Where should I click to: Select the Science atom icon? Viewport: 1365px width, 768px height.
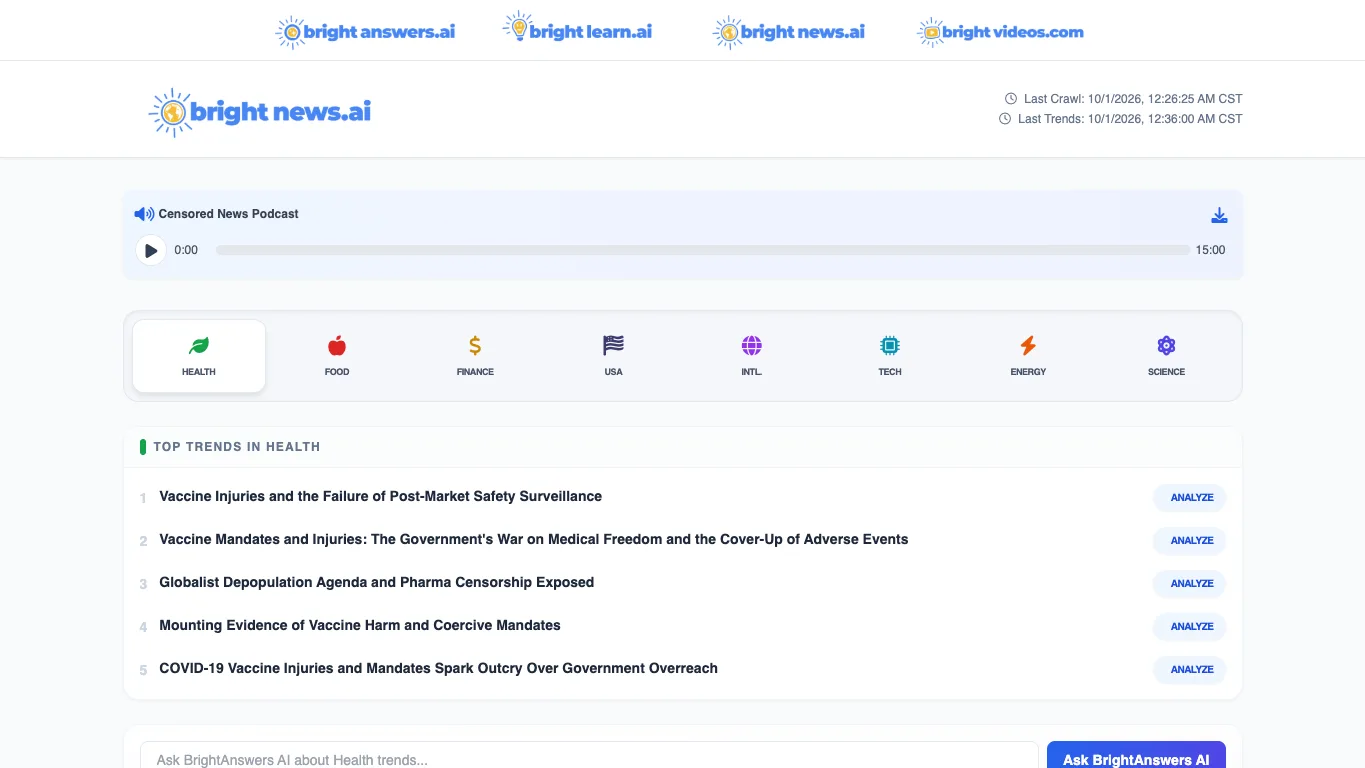pyautogui.click(x=1166, y=346)
